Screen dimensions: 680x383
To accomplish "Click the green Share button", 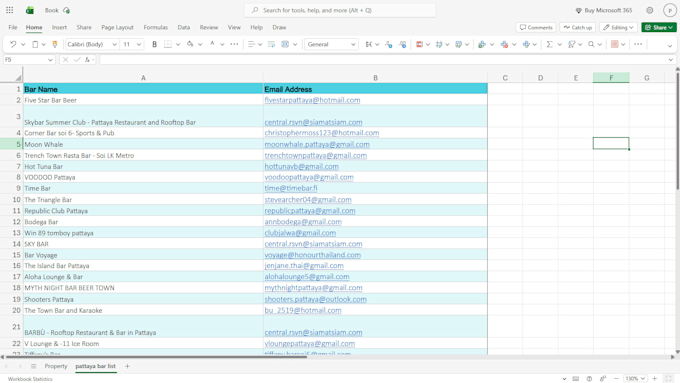I will tap(659, 27).
